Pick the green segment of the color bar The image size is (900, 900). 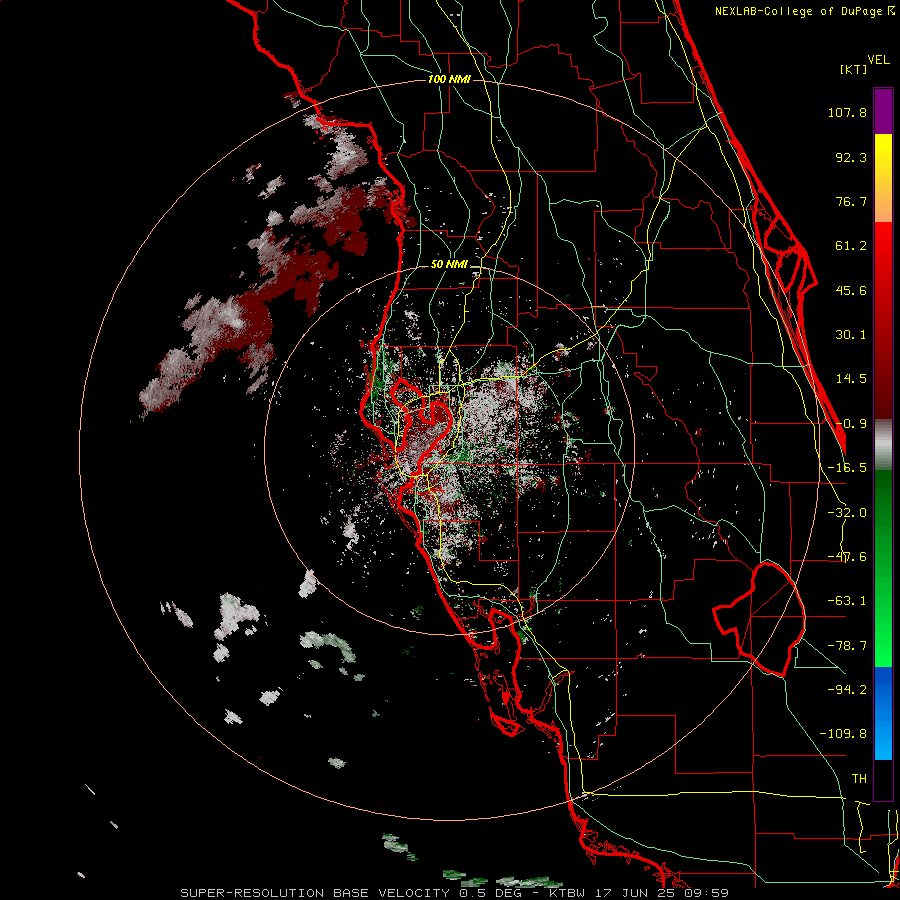[x=883, y=568]
